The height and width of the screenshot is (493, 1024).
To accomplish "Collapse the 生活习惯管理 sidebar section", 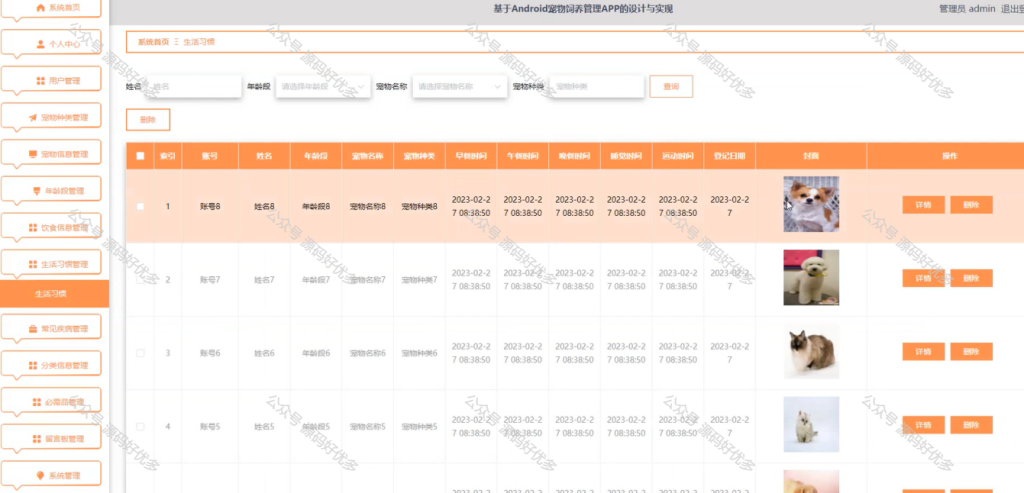I will [51, 264].
